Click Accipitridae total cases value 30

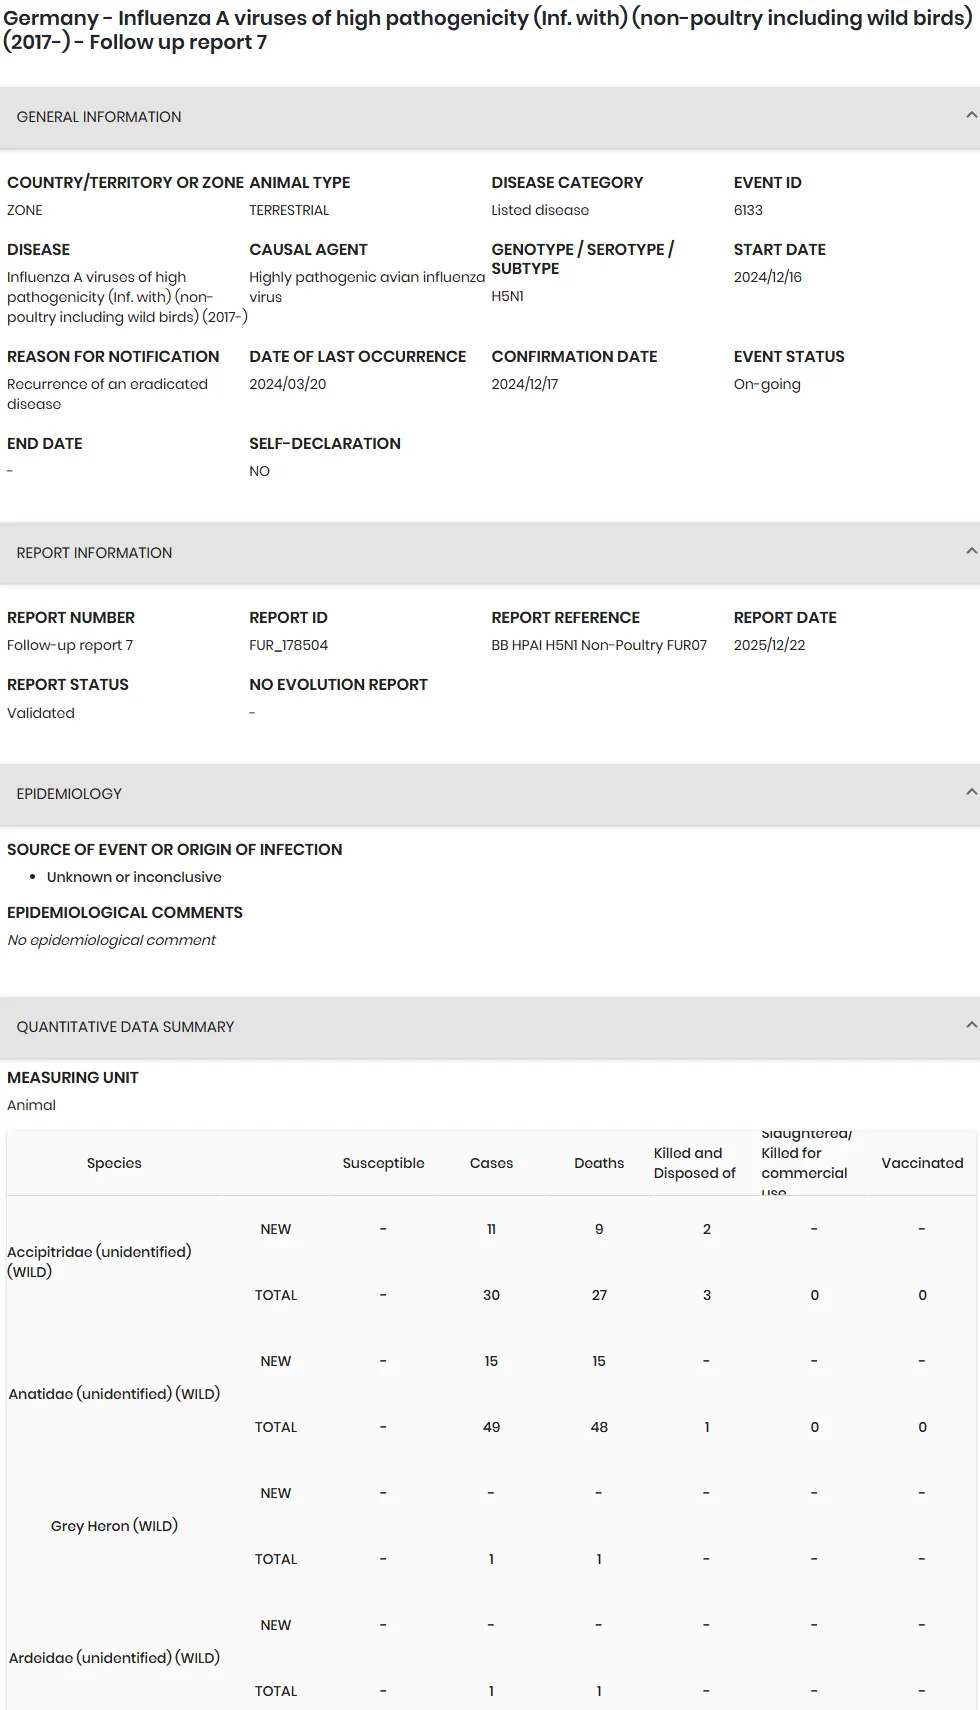pos(491,1295)
